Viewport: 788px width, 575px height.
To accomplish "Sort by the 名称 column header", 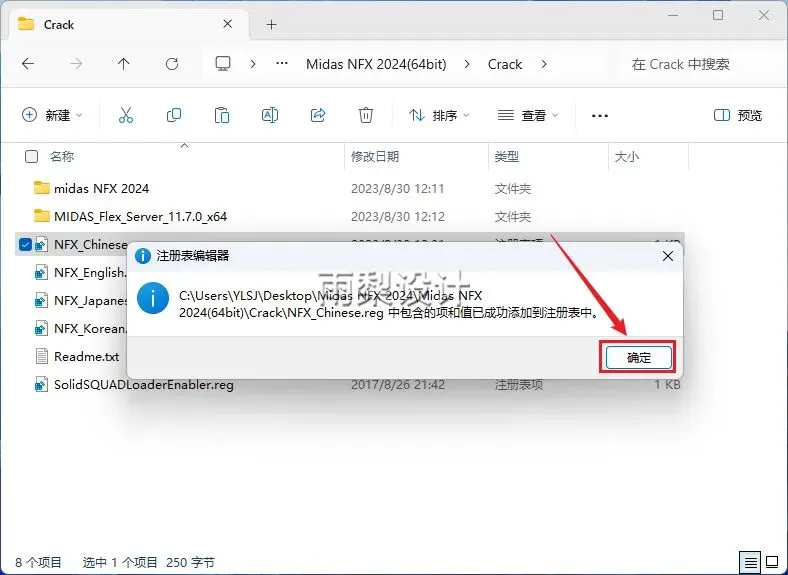I will (62, 157).
